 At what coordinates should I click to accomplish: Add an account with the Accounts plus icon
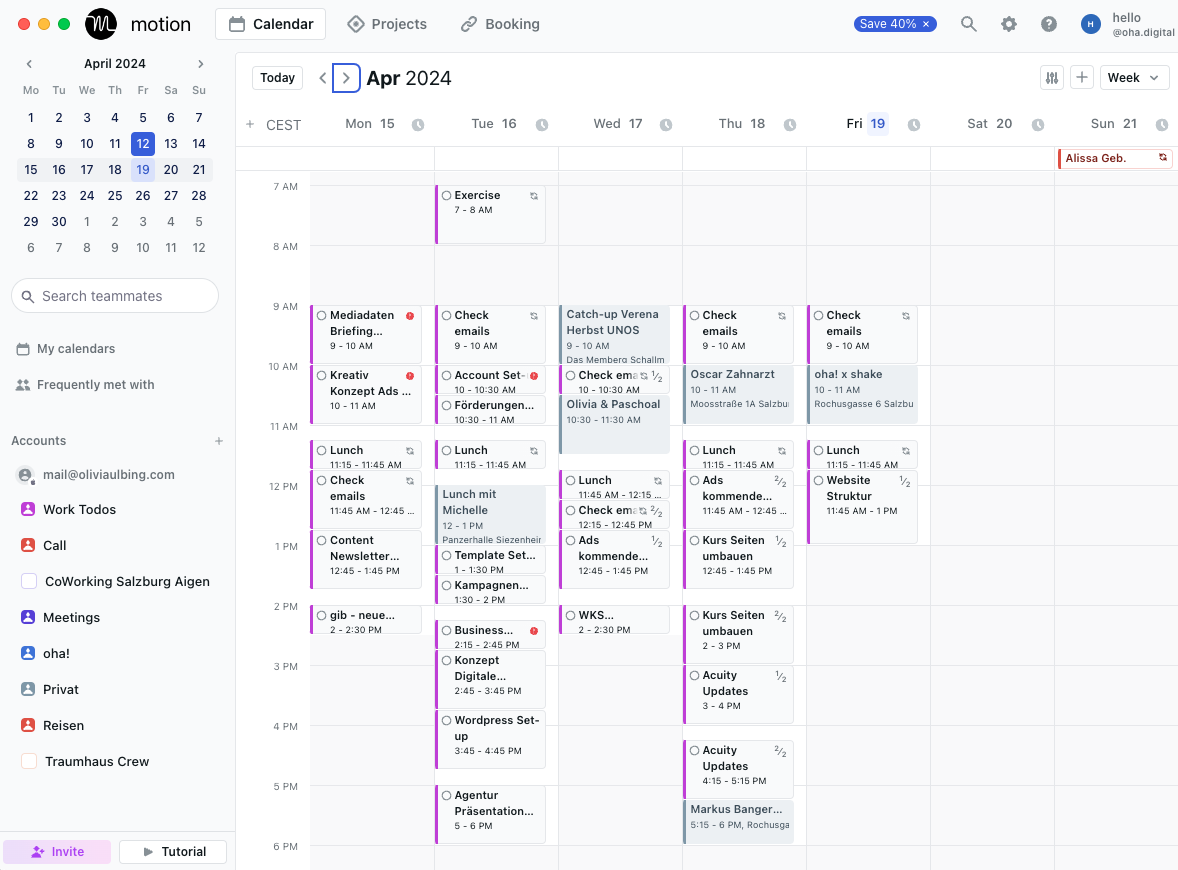219,441
